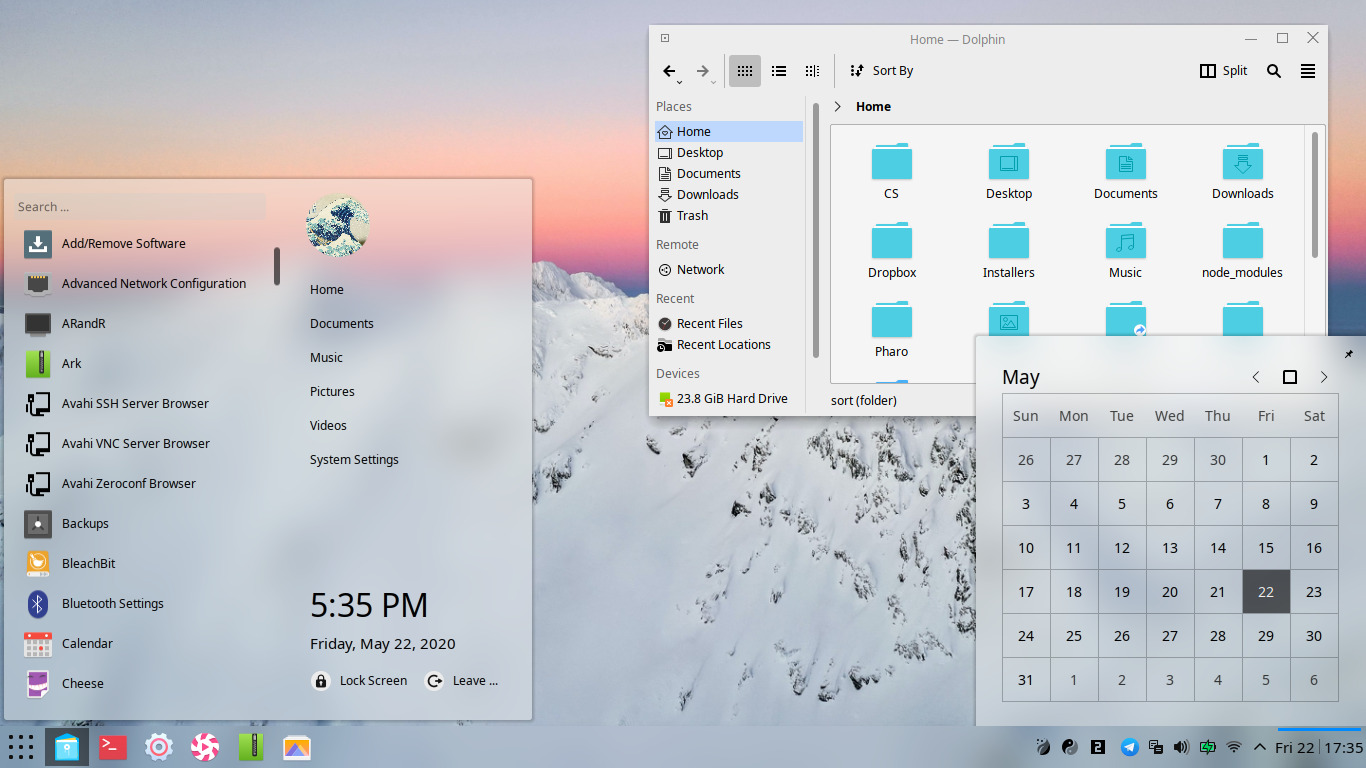Screen dimensions: 1366x768
Task: Expand the breadcrumb arrow before Home
Action: [837, 106]
